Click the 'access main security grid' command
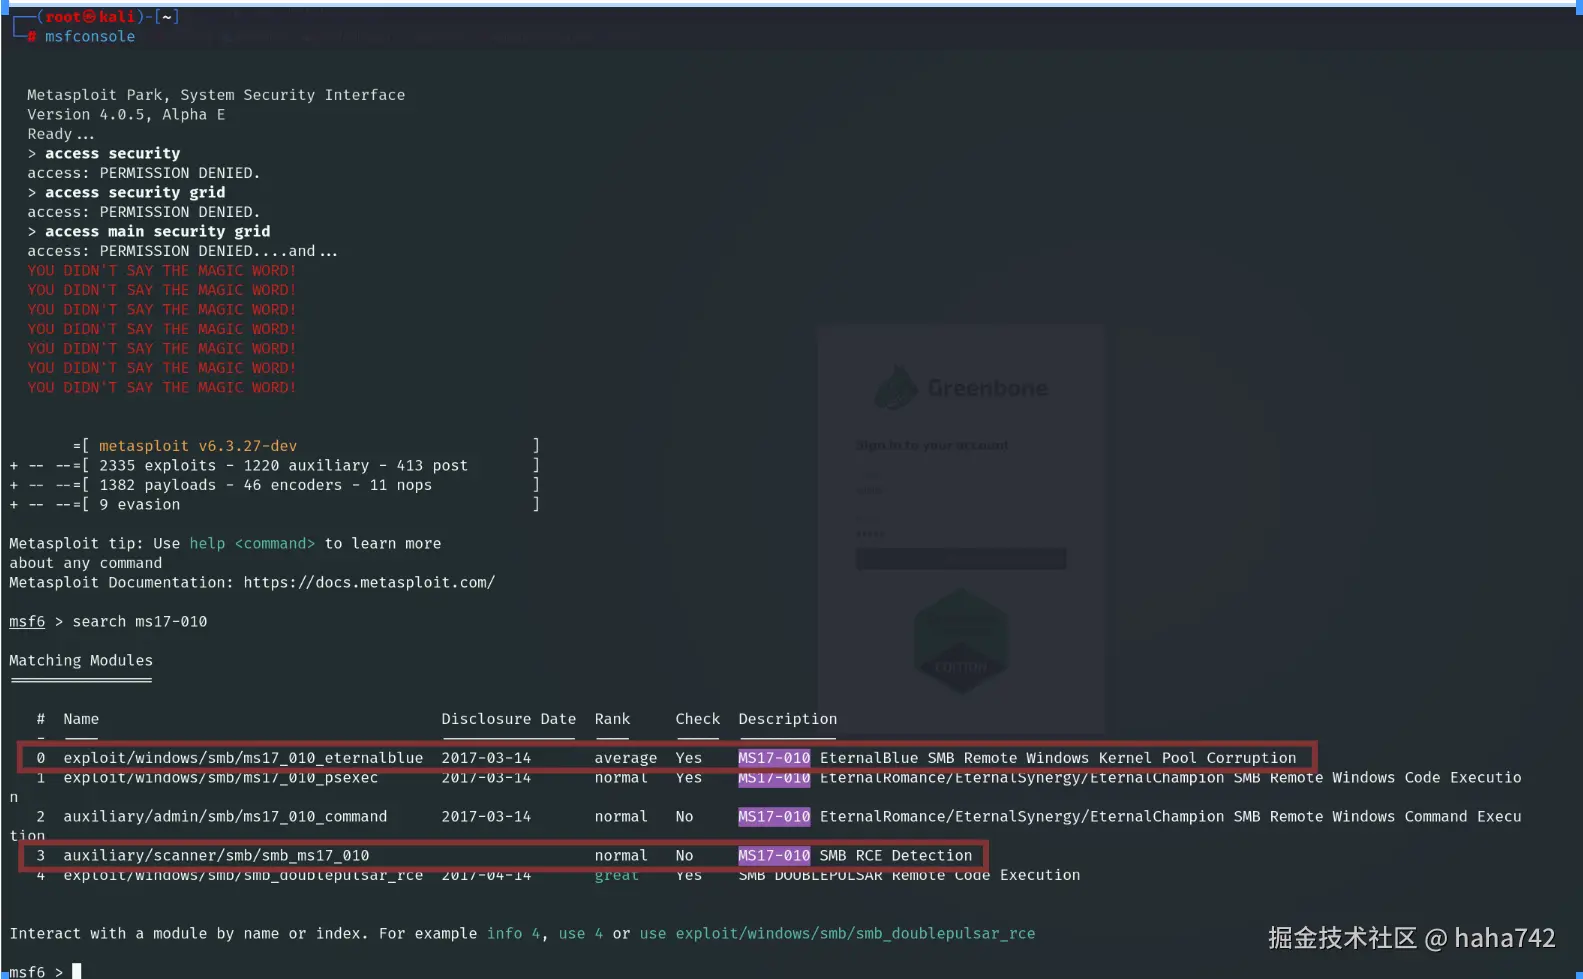 pyautogui.click(x=158, y=231)
